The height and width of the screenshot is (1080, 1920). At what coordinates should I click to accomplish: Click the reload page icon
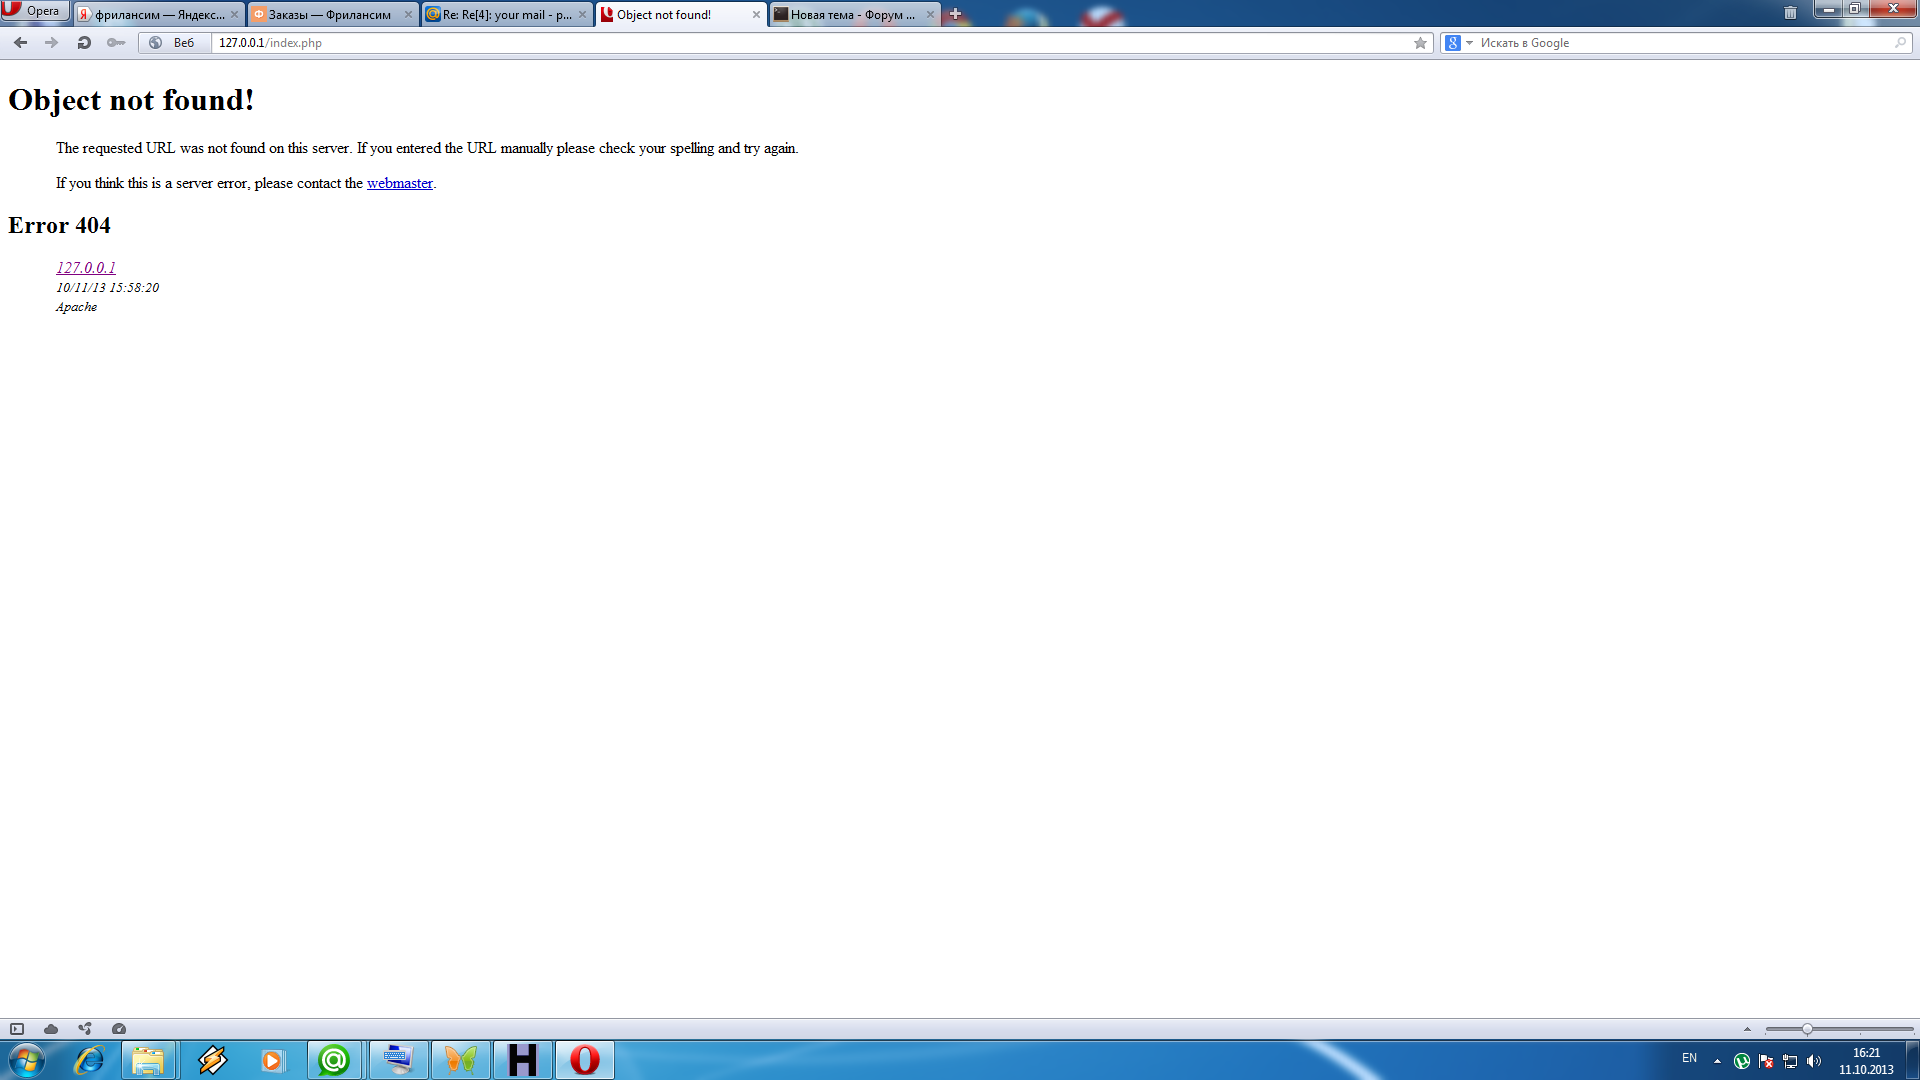84,43
